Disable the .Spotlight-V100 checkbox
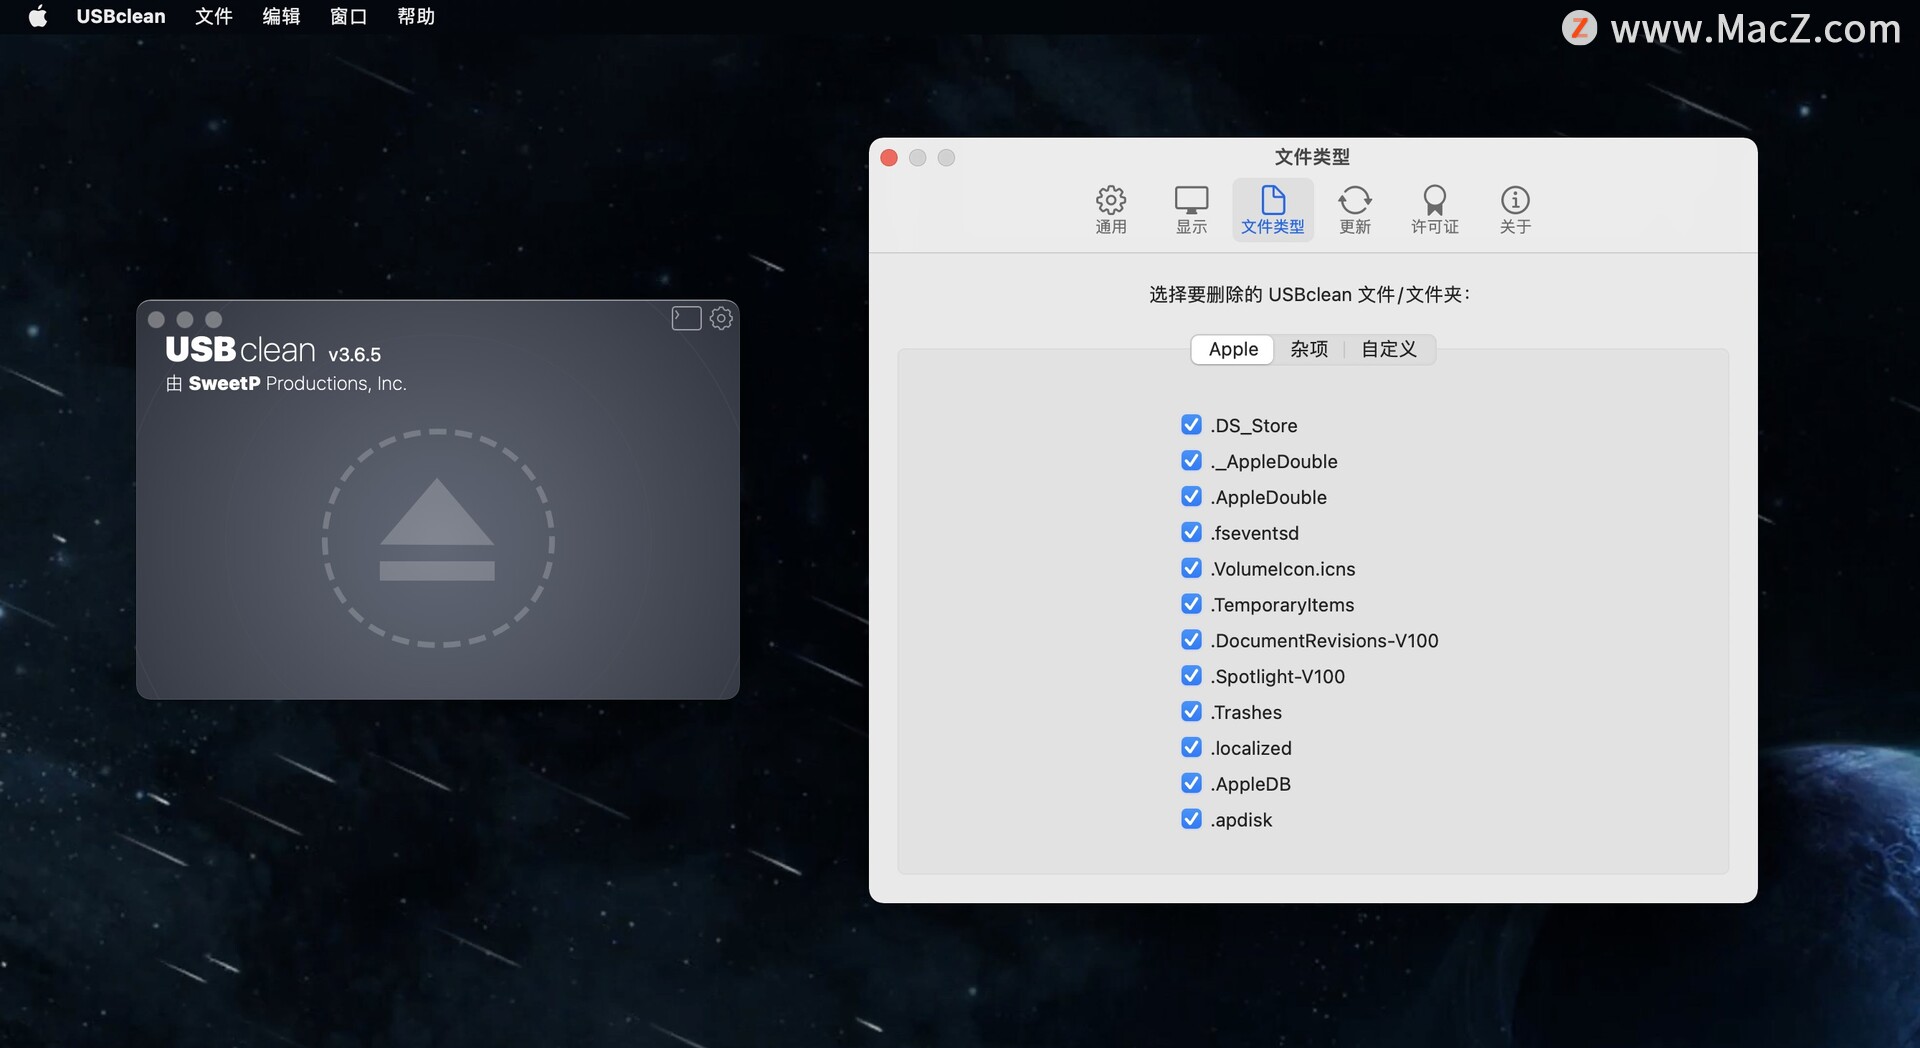Screen dimensions: 1920x1048 click(x=1191, y=676)
